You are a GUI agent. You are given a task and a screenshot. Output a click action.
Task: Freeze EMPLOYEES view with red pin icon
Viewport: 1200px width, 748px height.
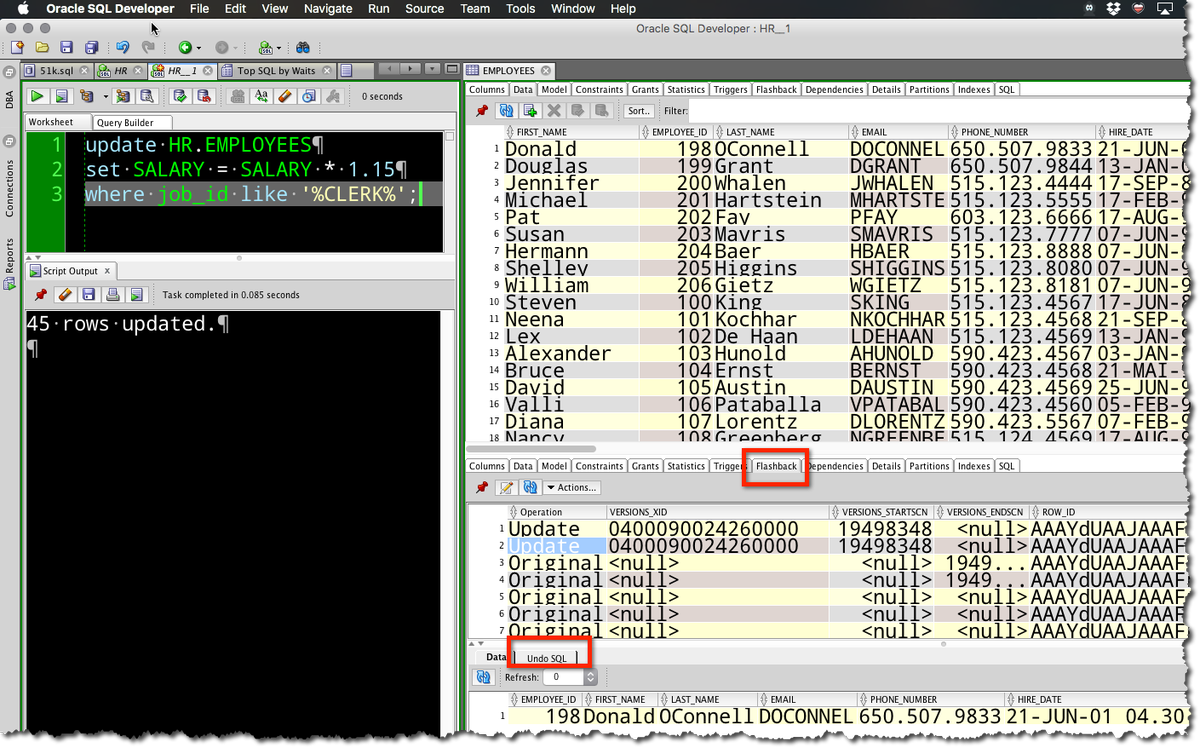point(482,111)
